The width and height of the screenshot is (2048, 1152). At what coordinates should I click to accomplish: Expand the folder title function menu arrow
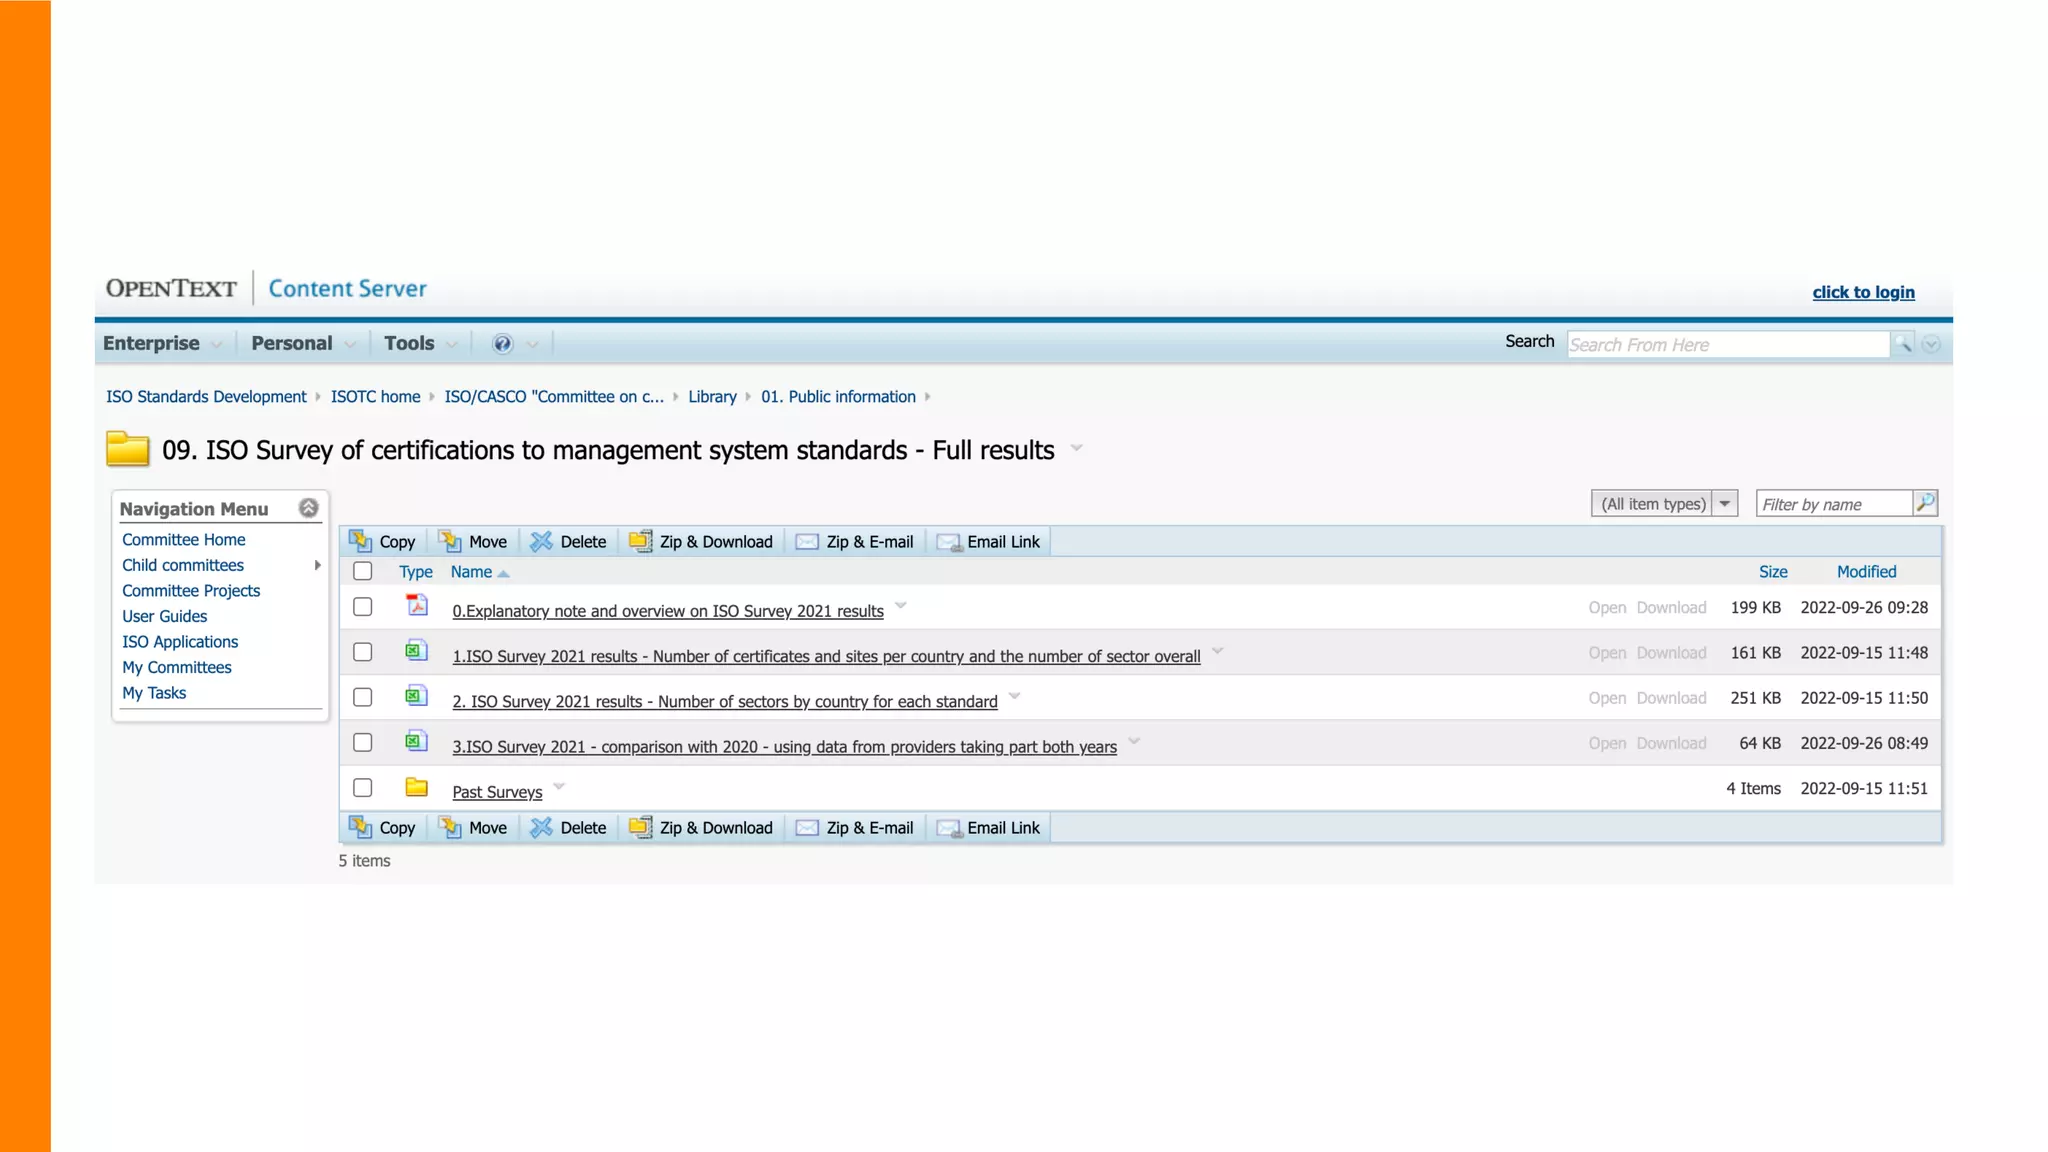pyautogui.click(x=1076, y=448)
